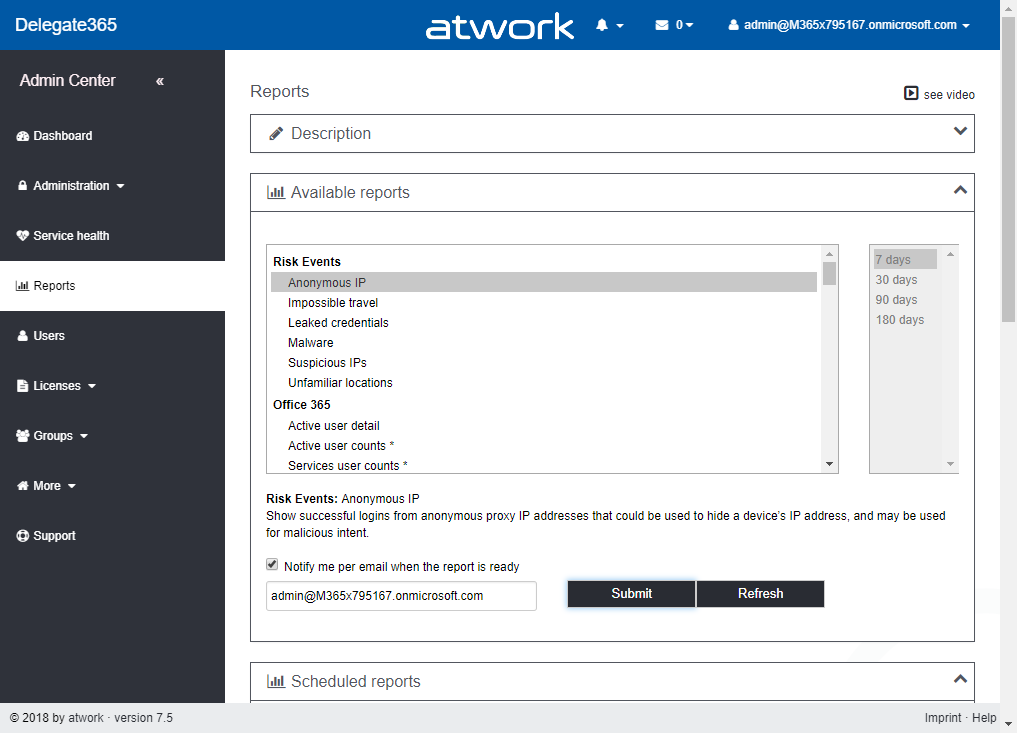Open the mail envelope icon in header
Viewport: 1017px width, 733px height.
click(662, 25)
